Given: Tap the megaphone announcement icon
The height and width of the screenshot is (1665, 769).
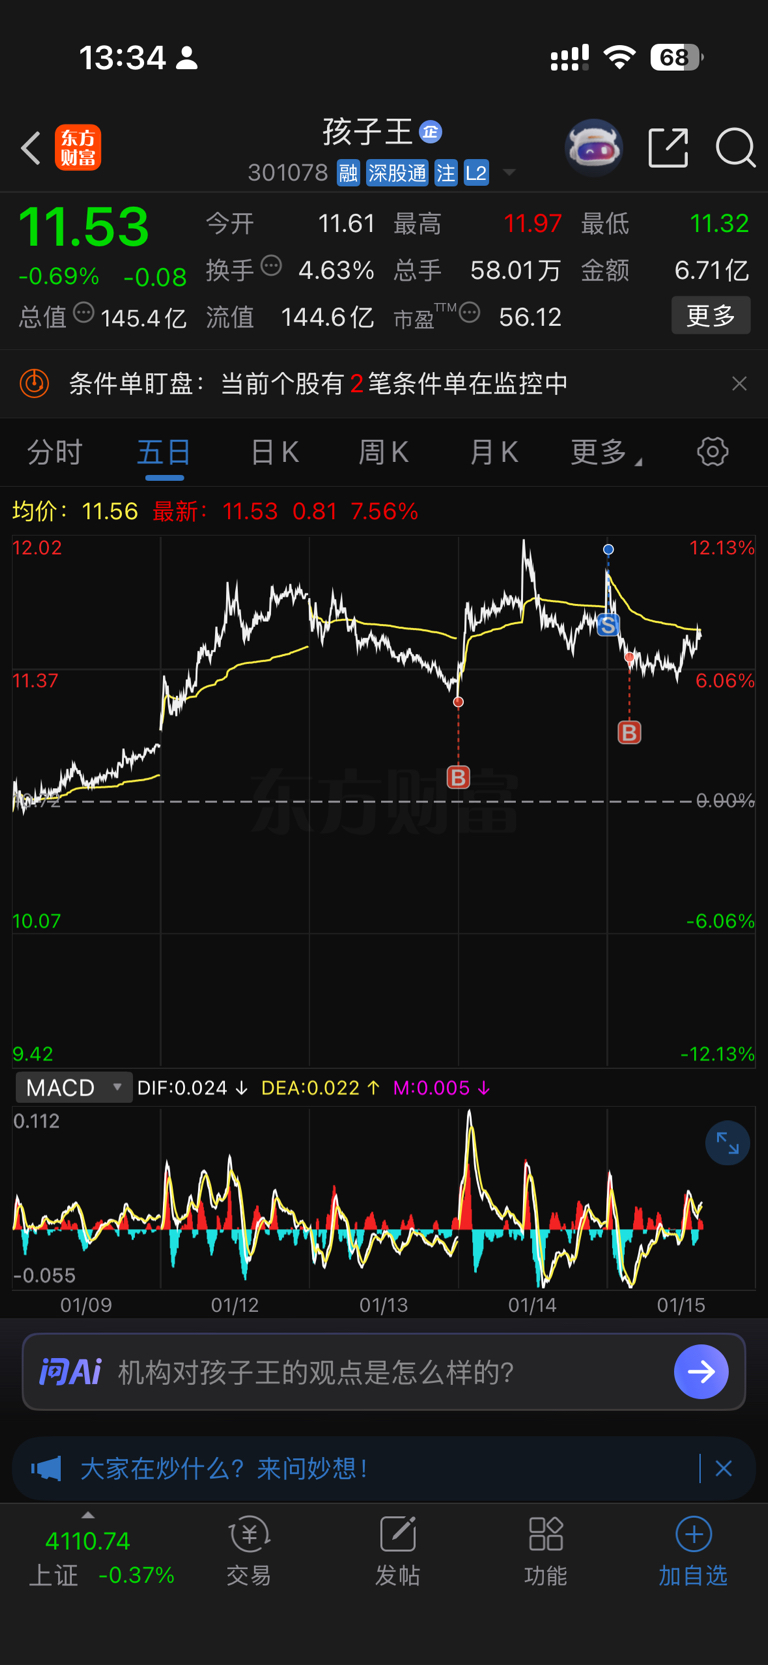Looking at the screenshot, I should (46, 1468).
